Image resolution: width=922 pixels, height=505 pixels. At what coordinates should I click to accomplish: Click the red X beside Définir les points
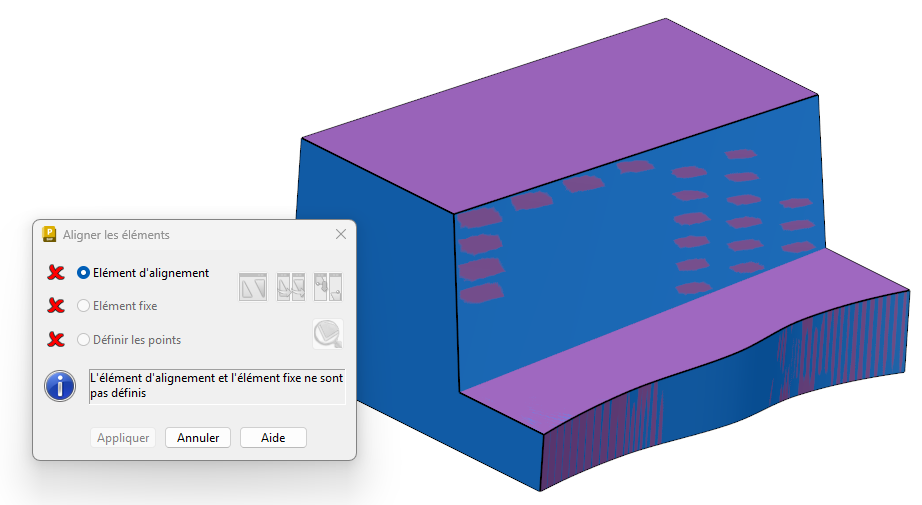(56, 340)
